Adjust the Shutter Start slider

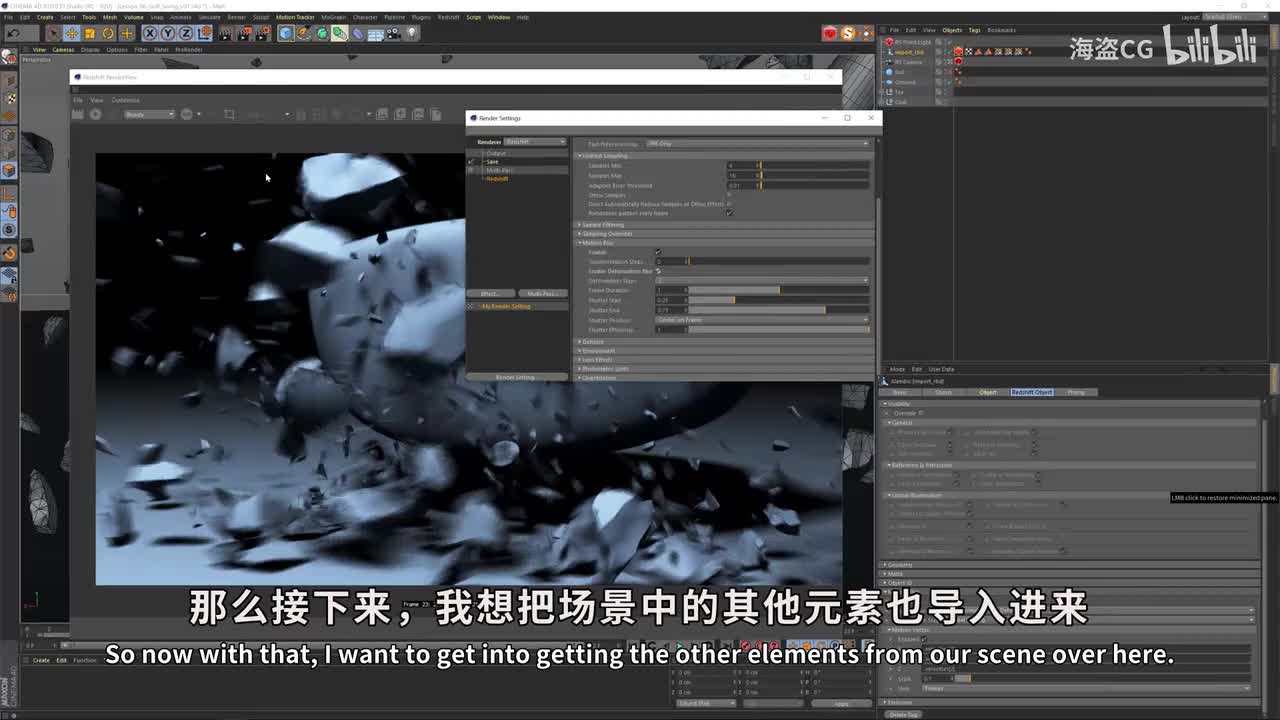[x=779, y=300]
